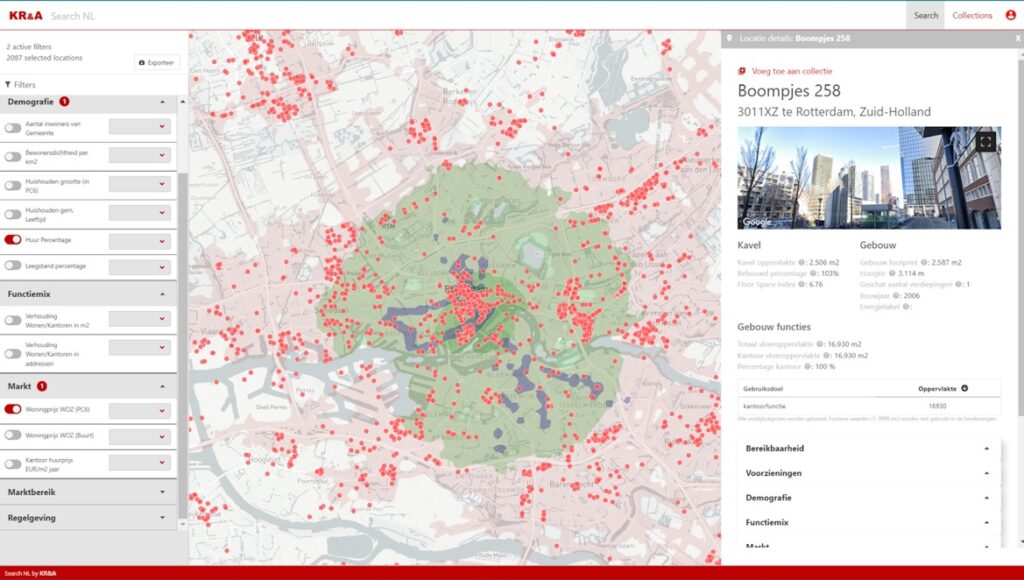Image resolution: width=1024 pixels, height=580 pixels.
Task: Enable the Leegstand percentage toggle
Action: point(13,266)
